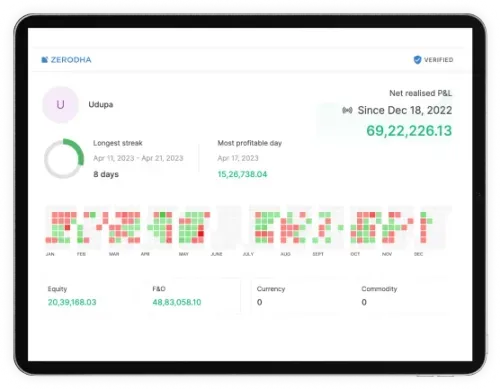This screenshot has height=390, width=500.
Task: Click the DEC label on heatmap
Action: [419, 254]
